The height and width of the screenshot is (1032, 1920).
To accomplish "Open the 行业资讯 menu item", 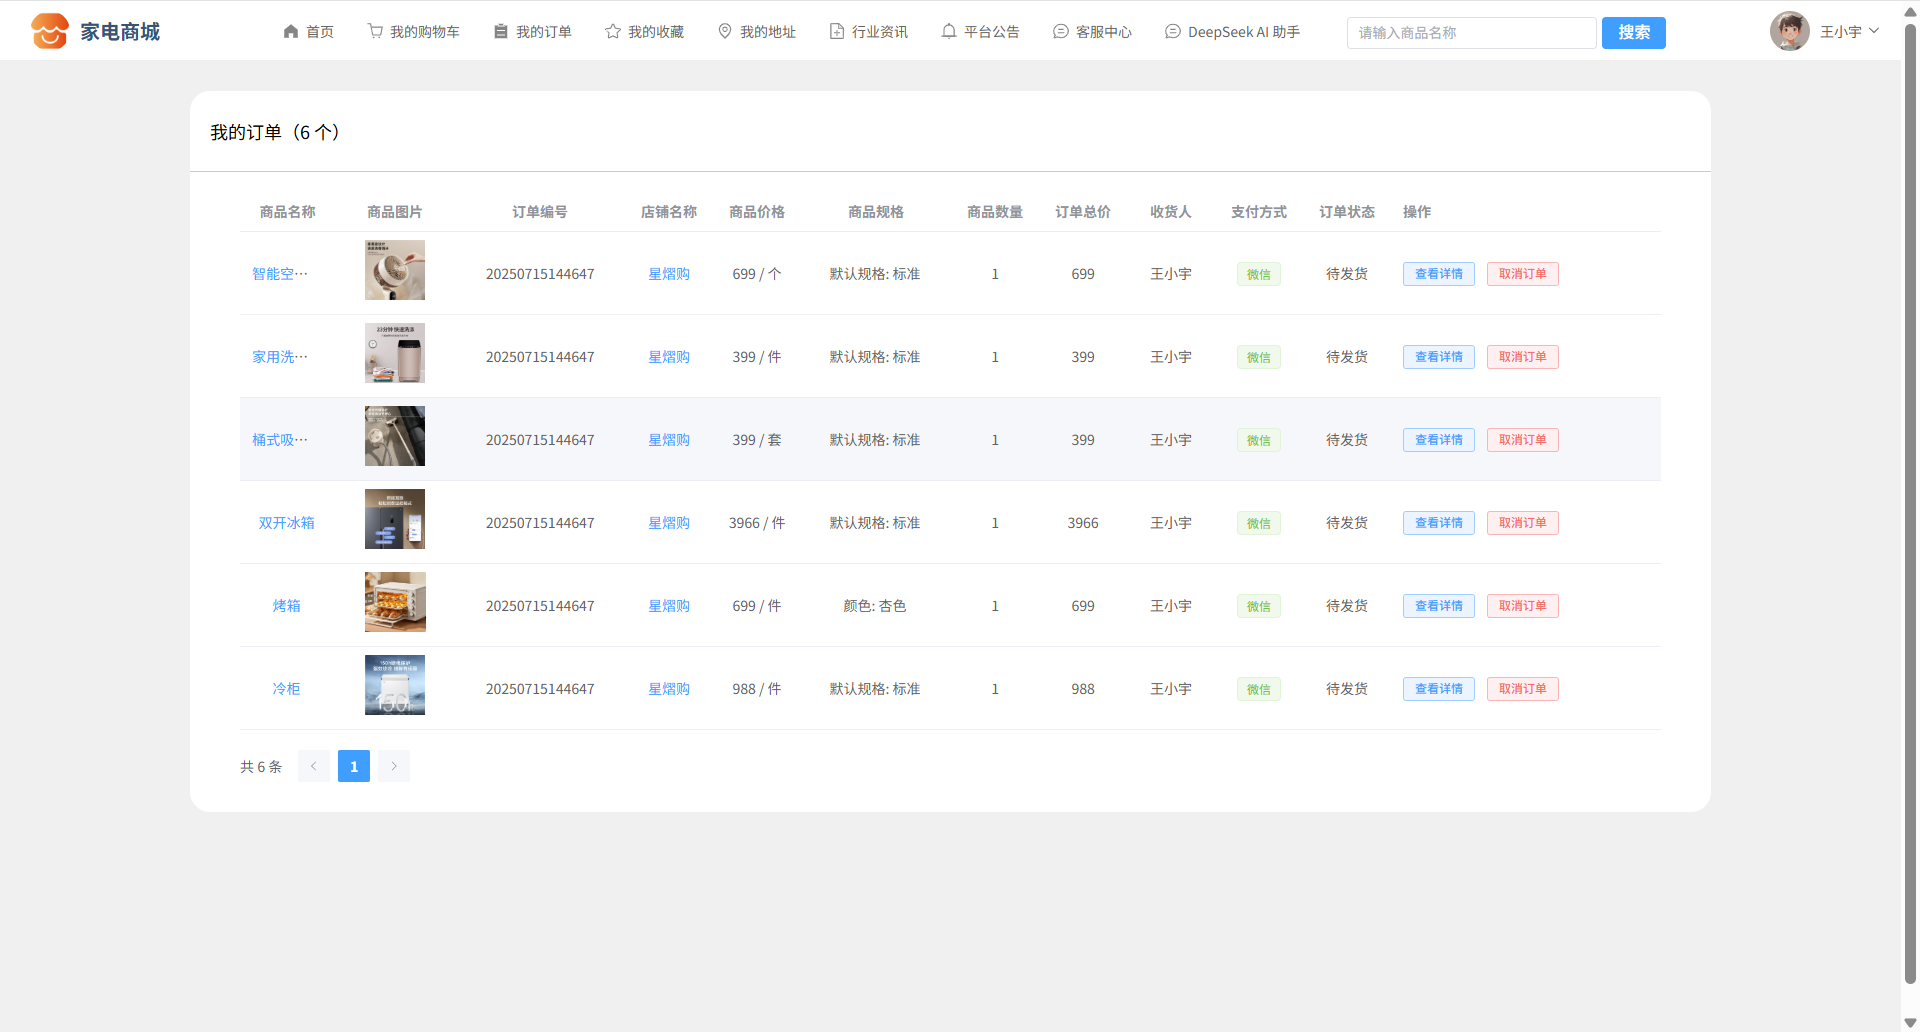I will tap(869, 32).
